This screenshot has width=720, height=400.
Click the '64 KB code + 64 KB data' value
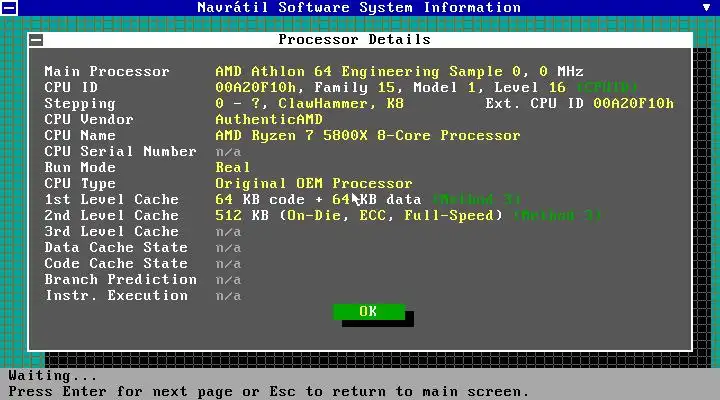click(318, 199)
